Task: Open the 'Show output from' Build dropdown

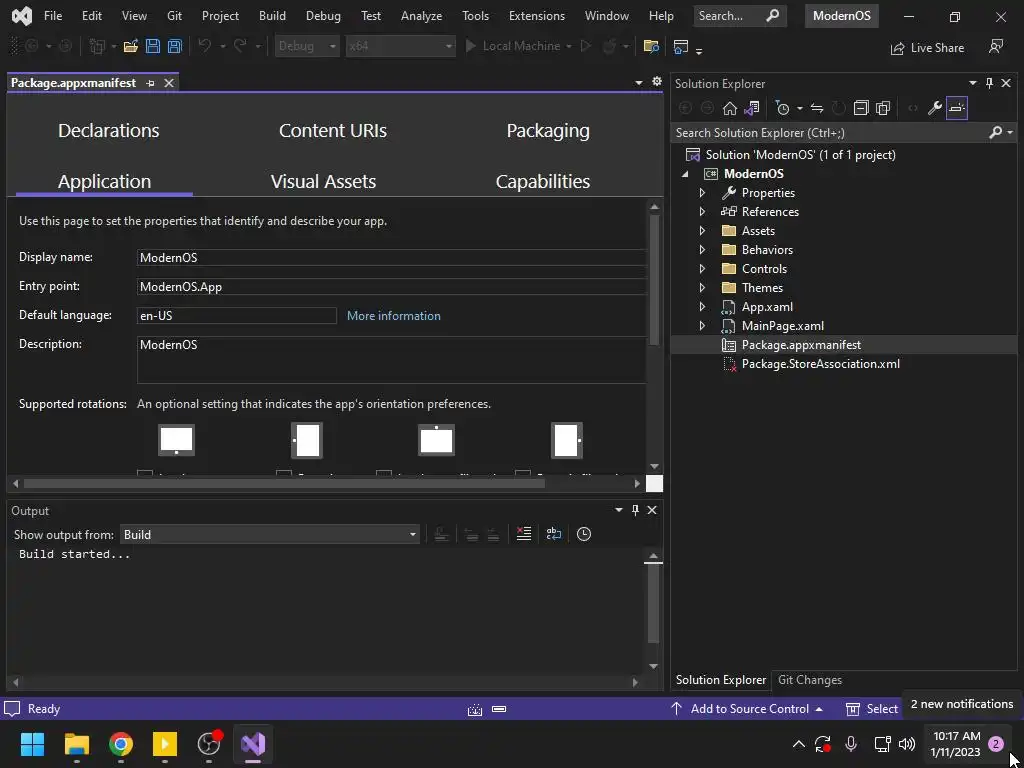Action: (270, 535)
